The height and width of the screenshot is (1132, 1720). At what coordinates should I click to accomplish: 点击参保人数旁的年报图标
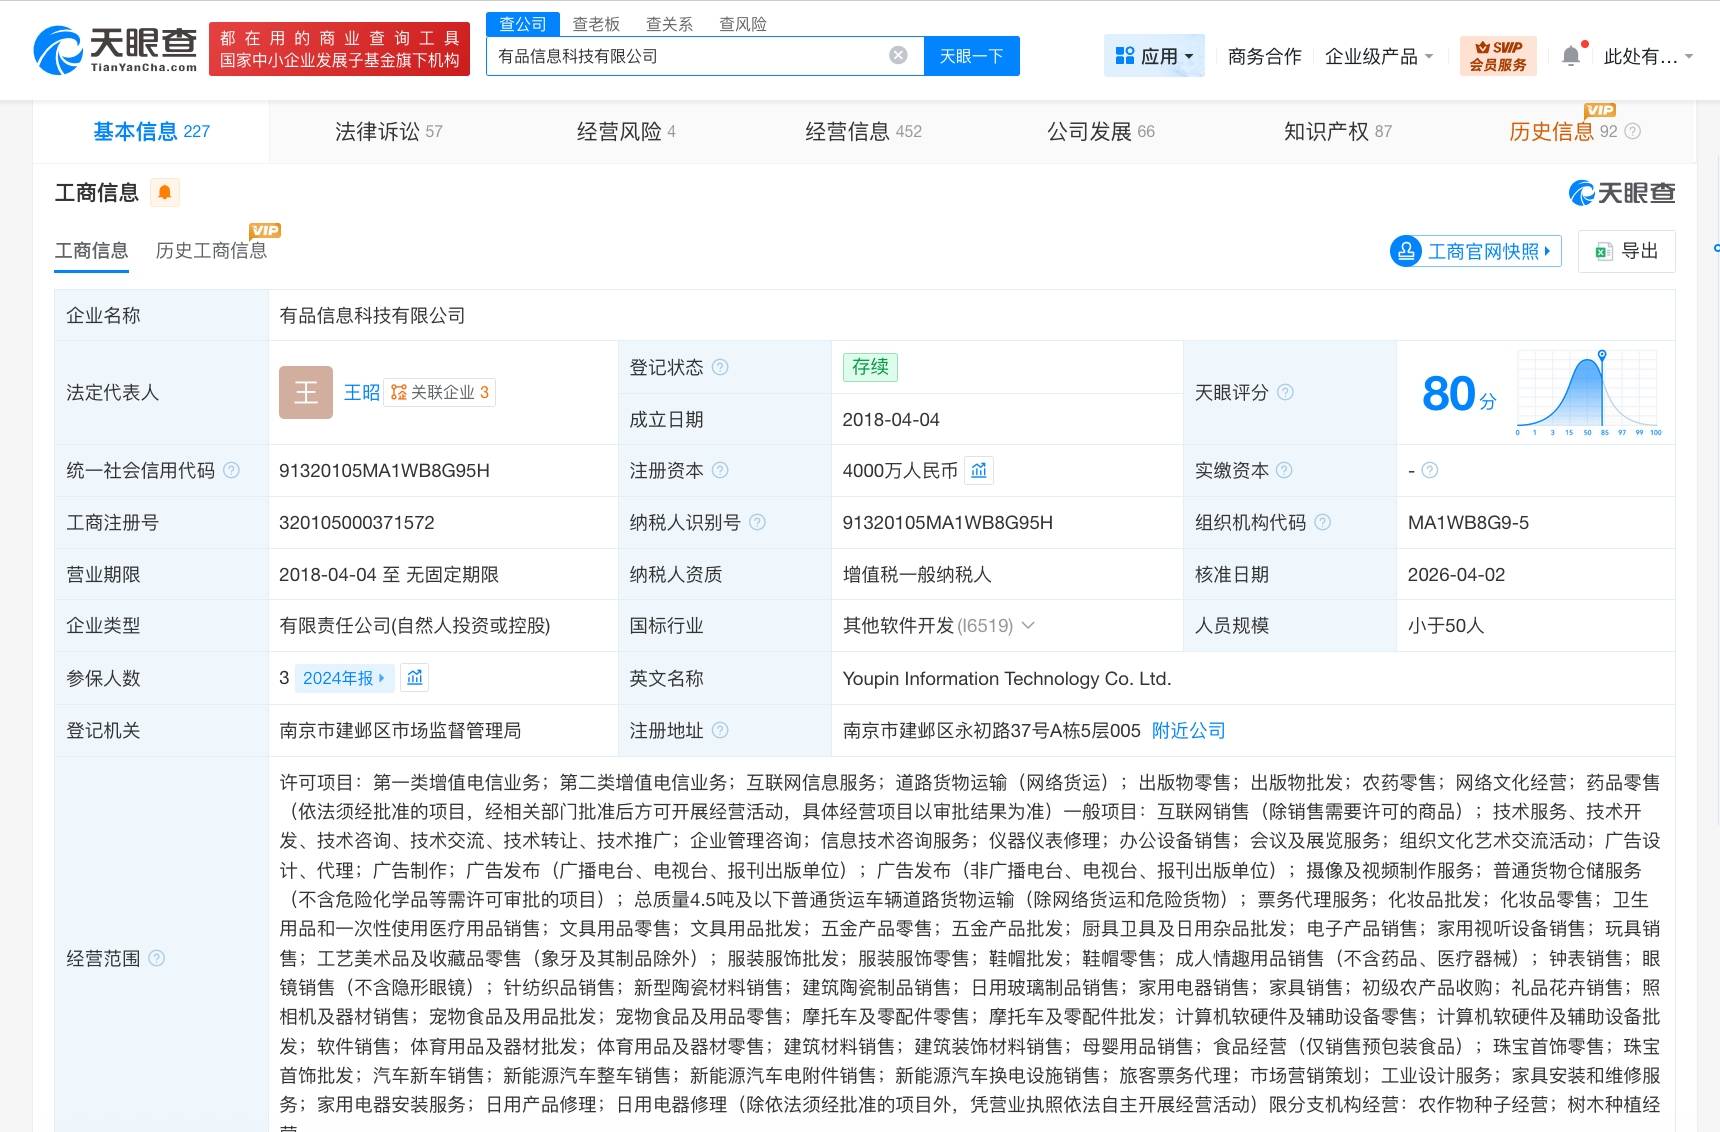pyautogui.click(x=414, y=678)
